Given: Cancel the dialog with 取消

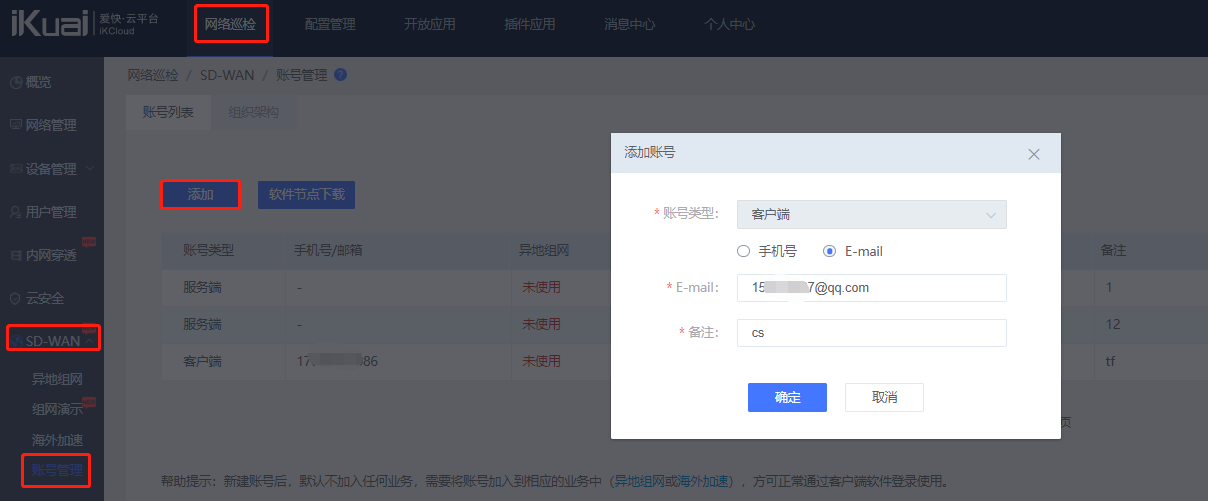Looking at the screenshot, I should (884, 397).
